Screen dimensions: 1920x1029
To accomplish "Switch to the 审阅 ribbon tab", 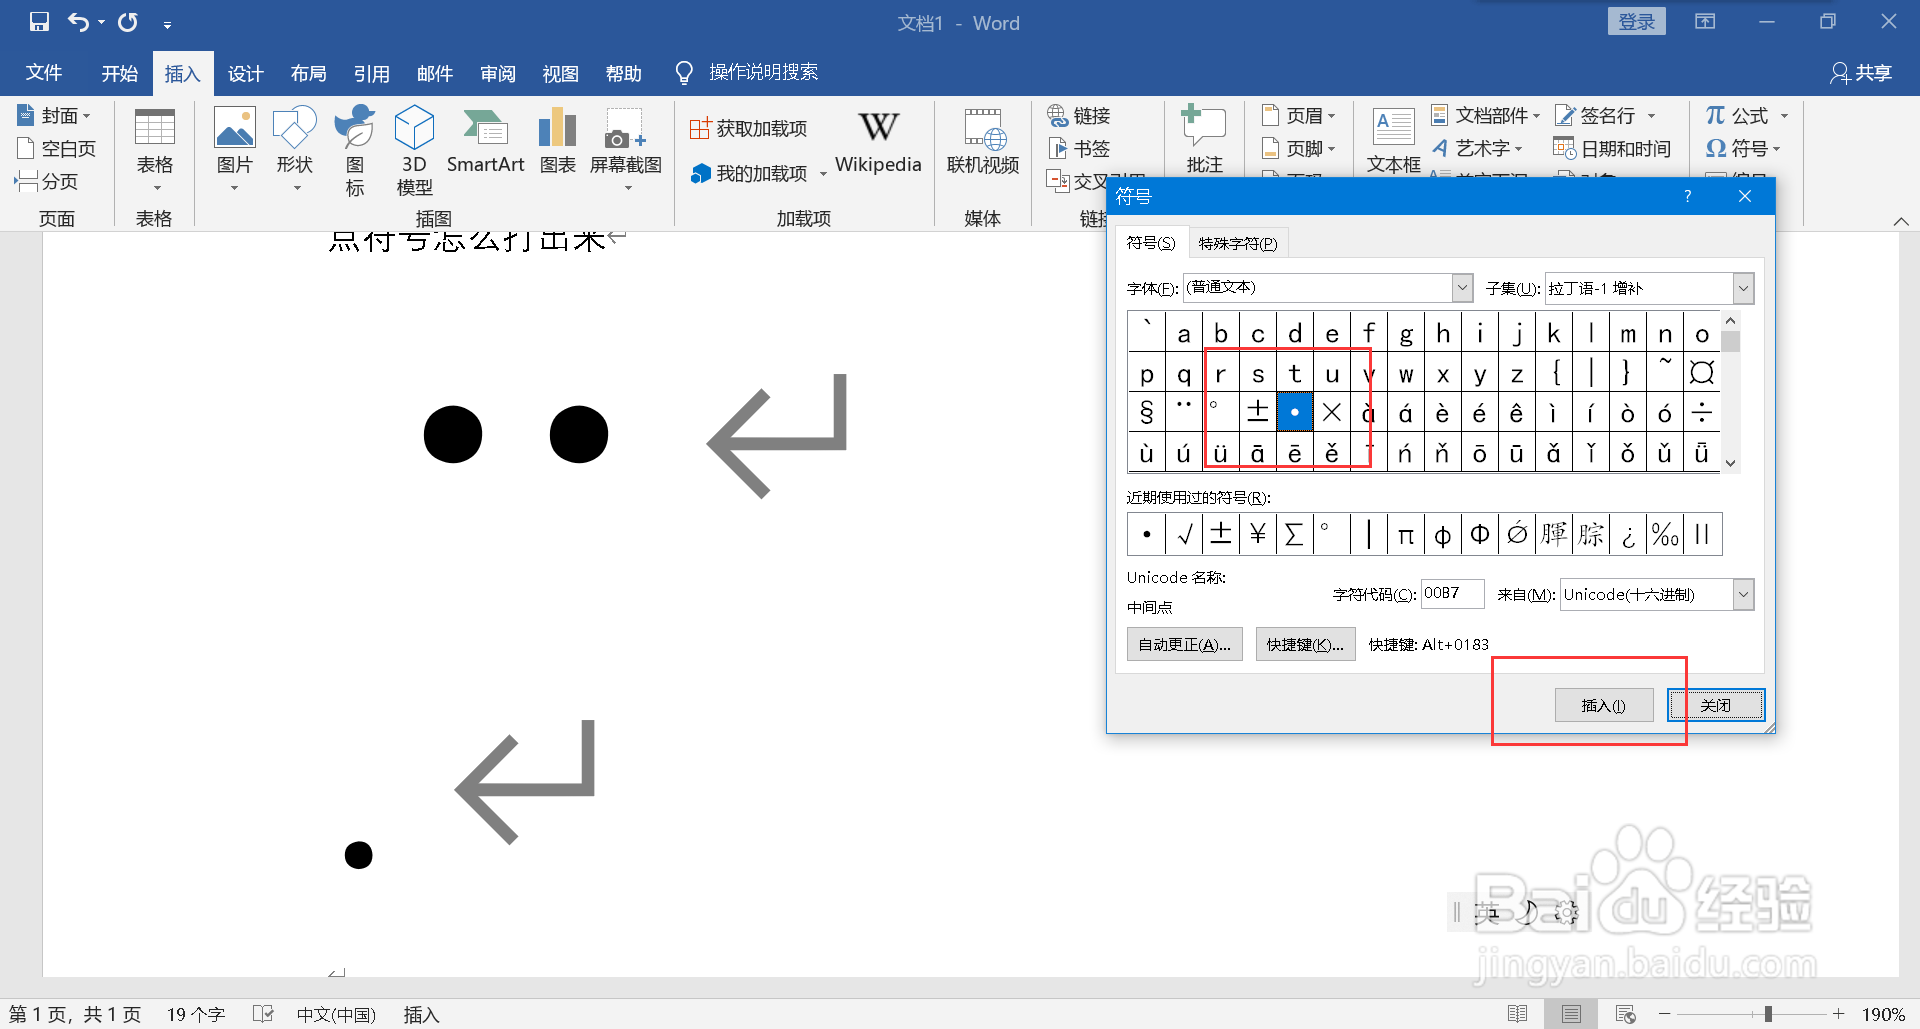I will point(497,72).
